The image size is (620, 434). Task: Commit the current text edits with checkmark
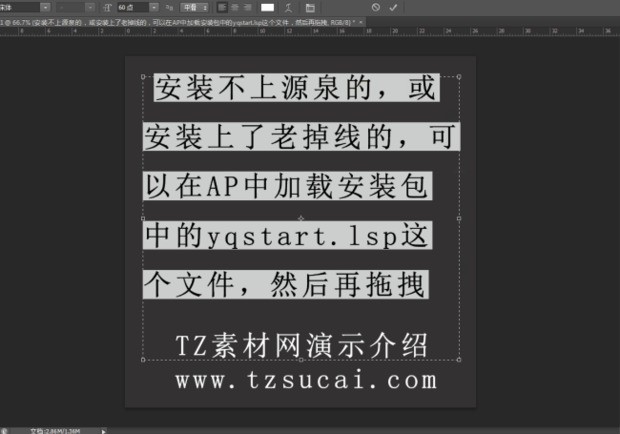click(393, 7)
